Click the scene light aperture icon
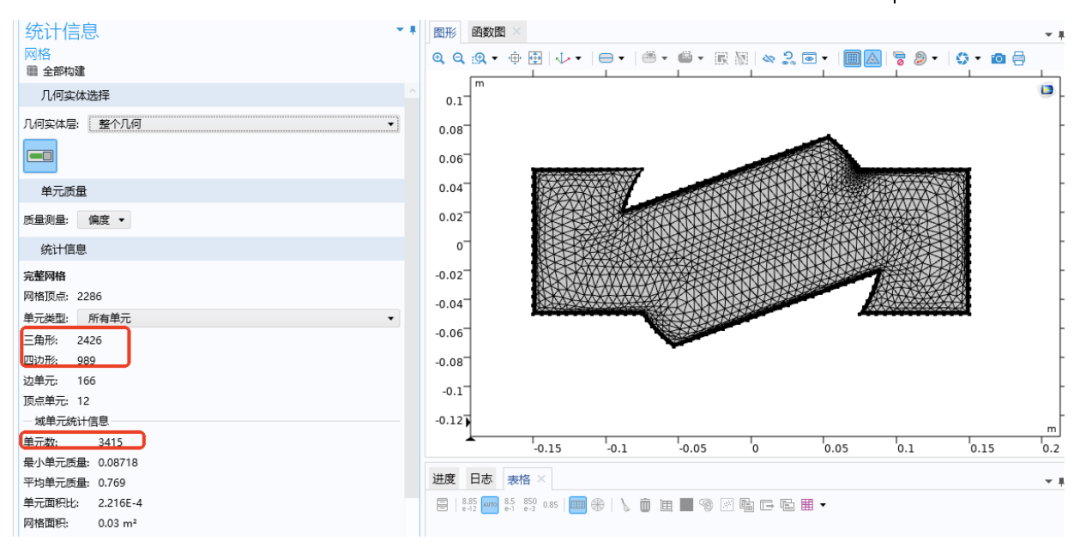Image resolution: width=1080 pixels, height=547 pixels. click(963, 59)
